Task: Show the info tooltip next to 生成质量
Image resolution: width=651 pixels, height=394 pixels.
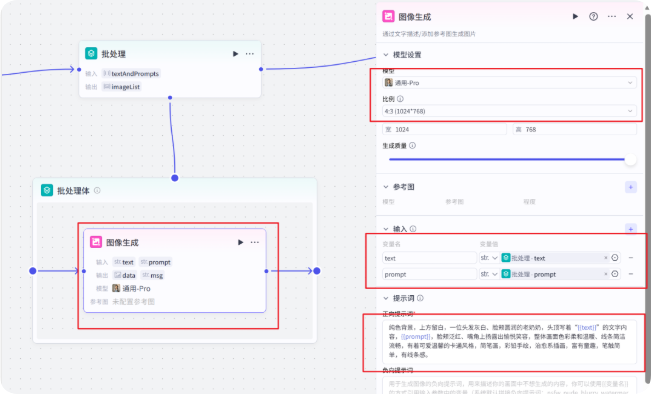Action: [x=412, y=146]
